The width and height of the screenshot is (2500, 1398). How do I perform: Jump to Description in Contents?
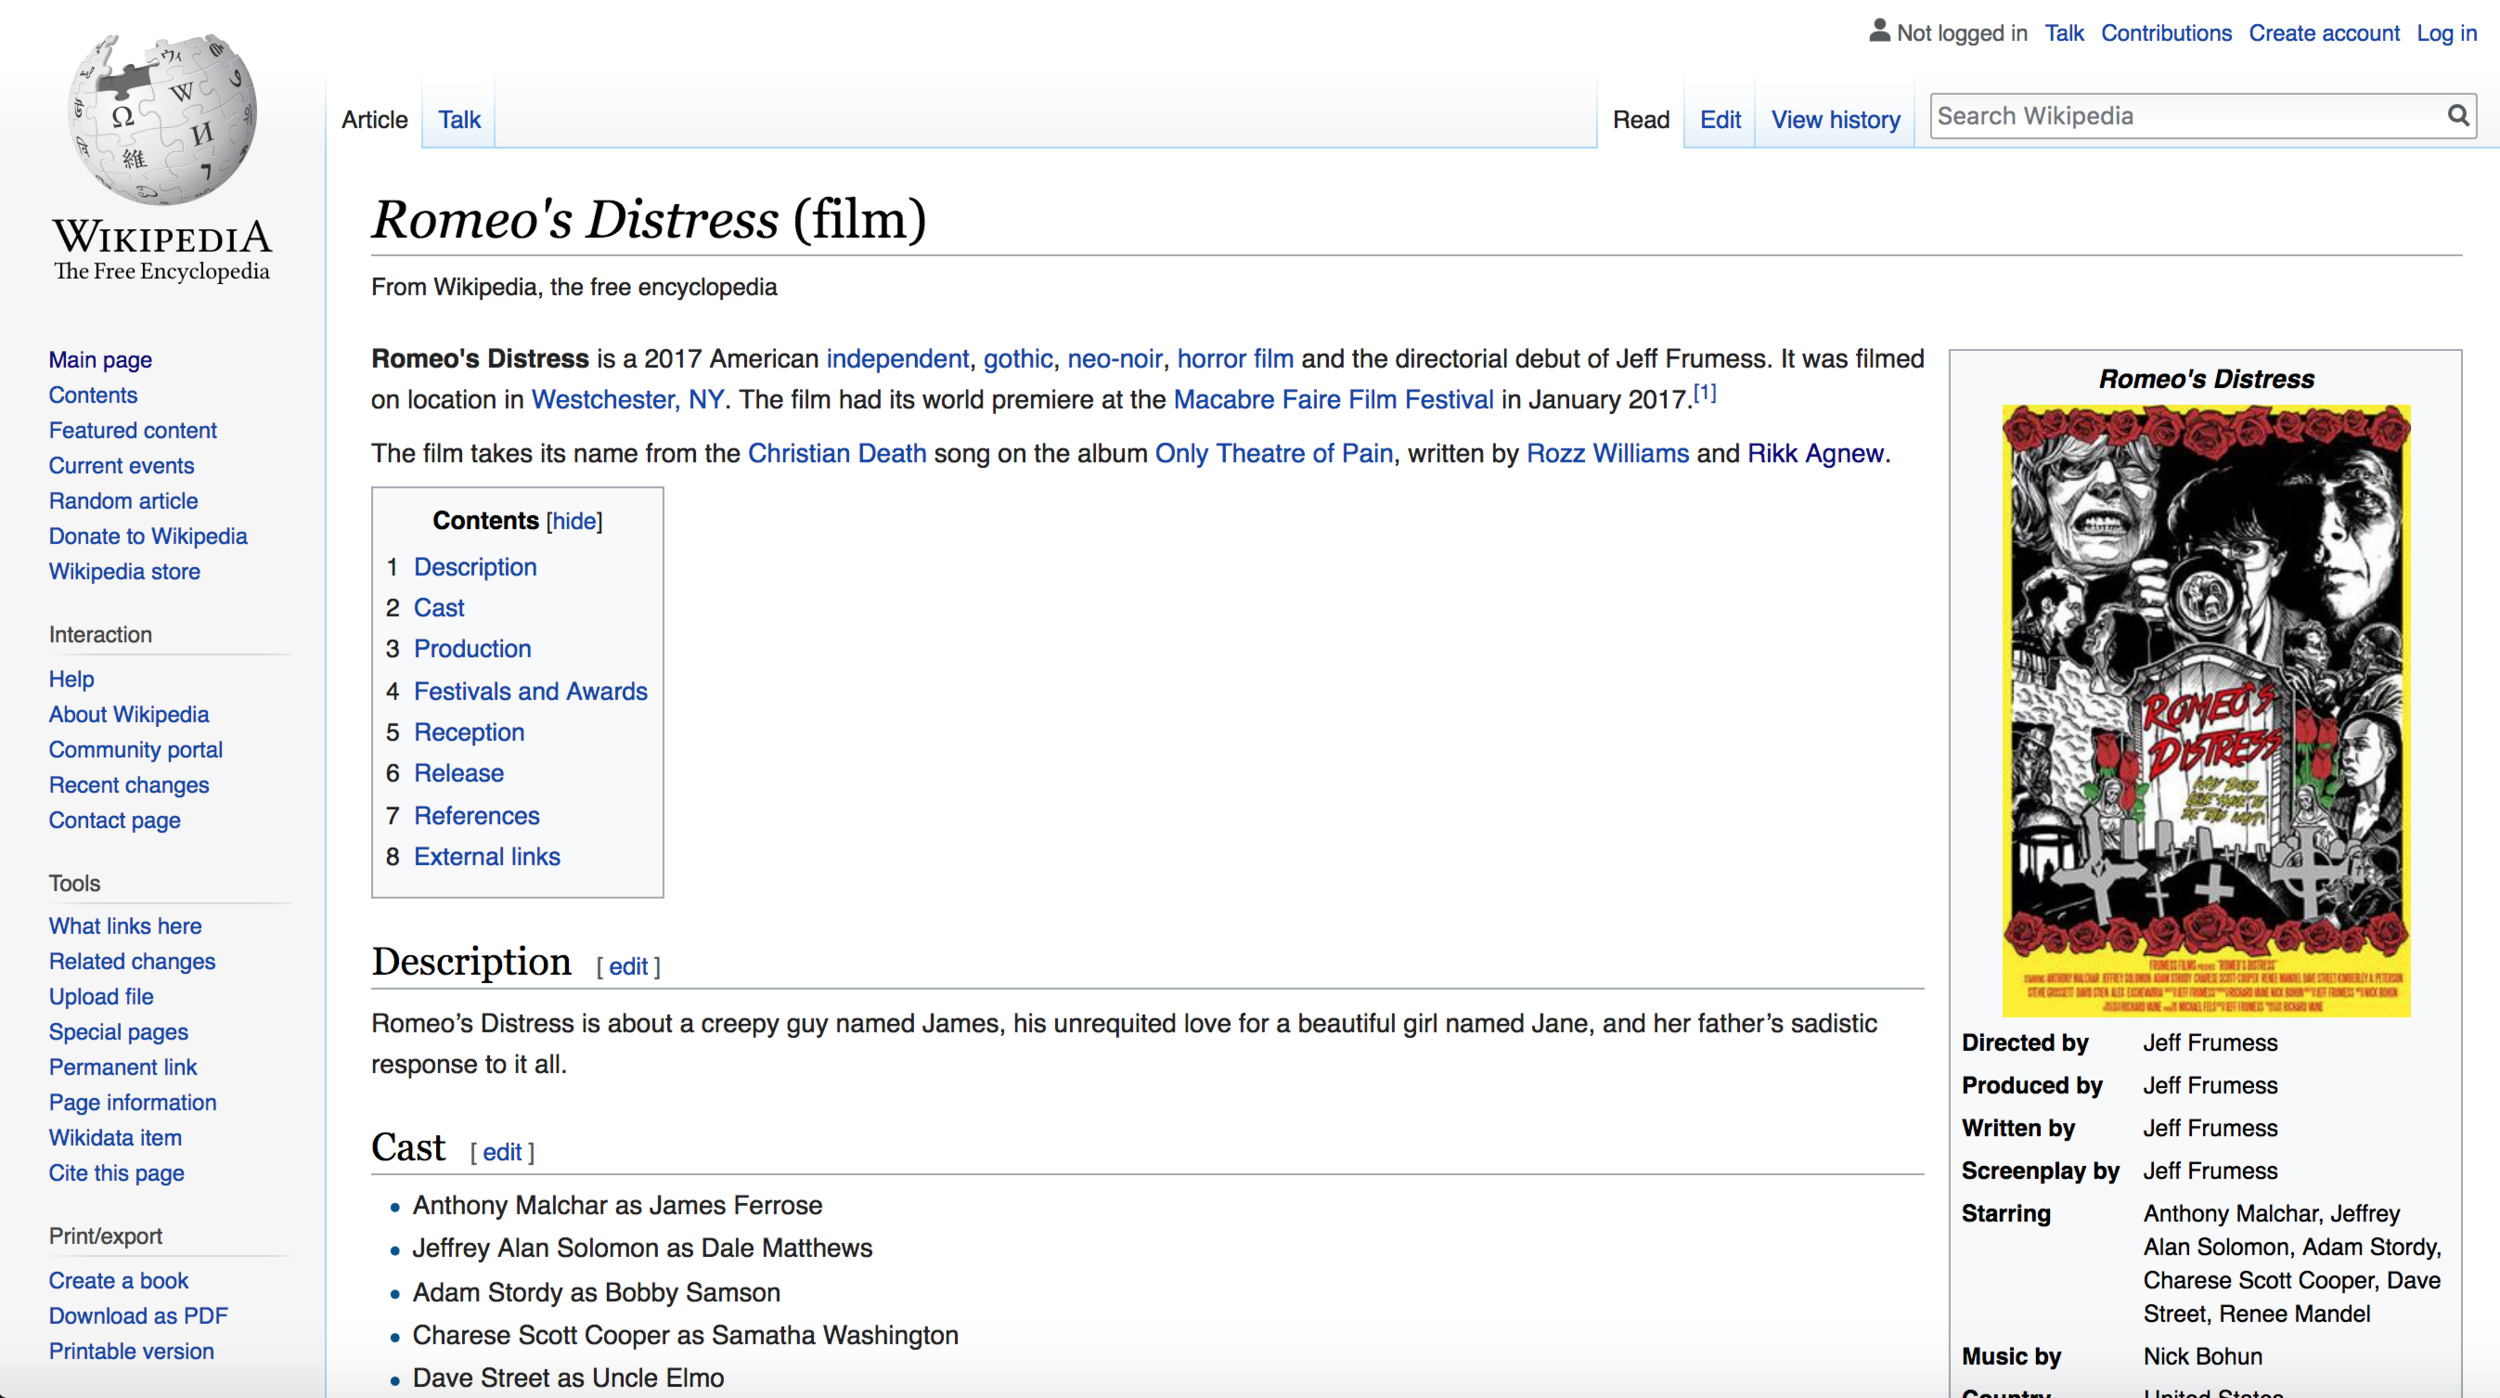[475, 567]
